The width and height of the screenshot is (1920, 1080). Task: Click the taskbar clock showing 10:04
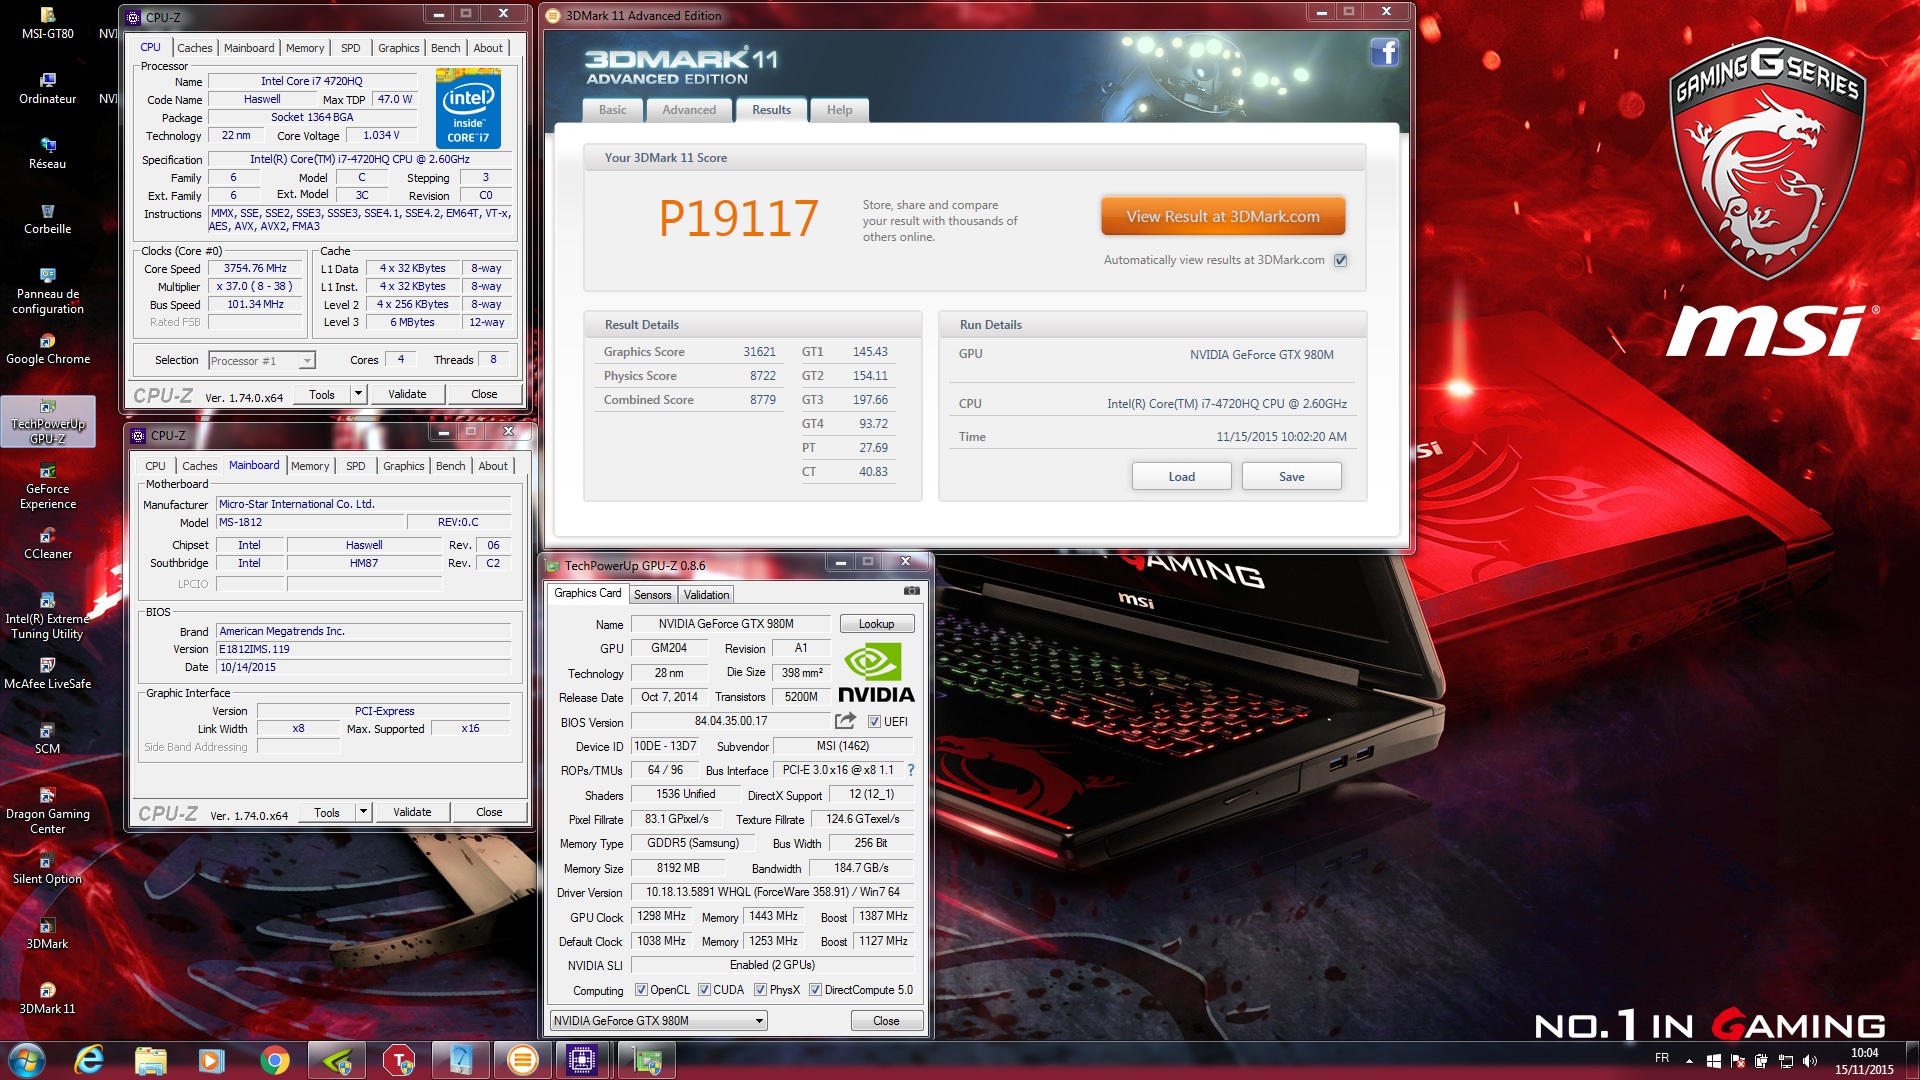(x=1863, y=1061)
